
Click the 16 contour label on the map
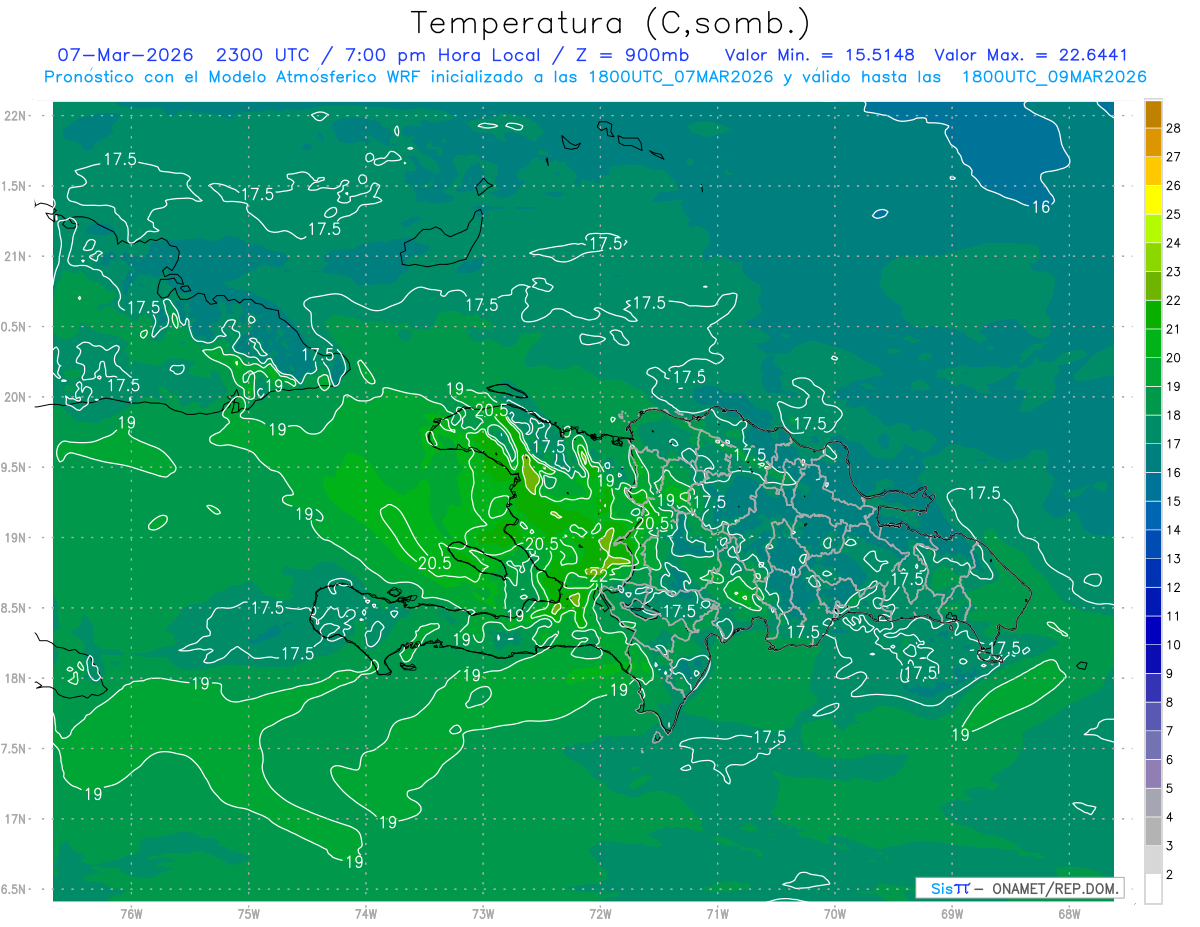(1041, 207)
